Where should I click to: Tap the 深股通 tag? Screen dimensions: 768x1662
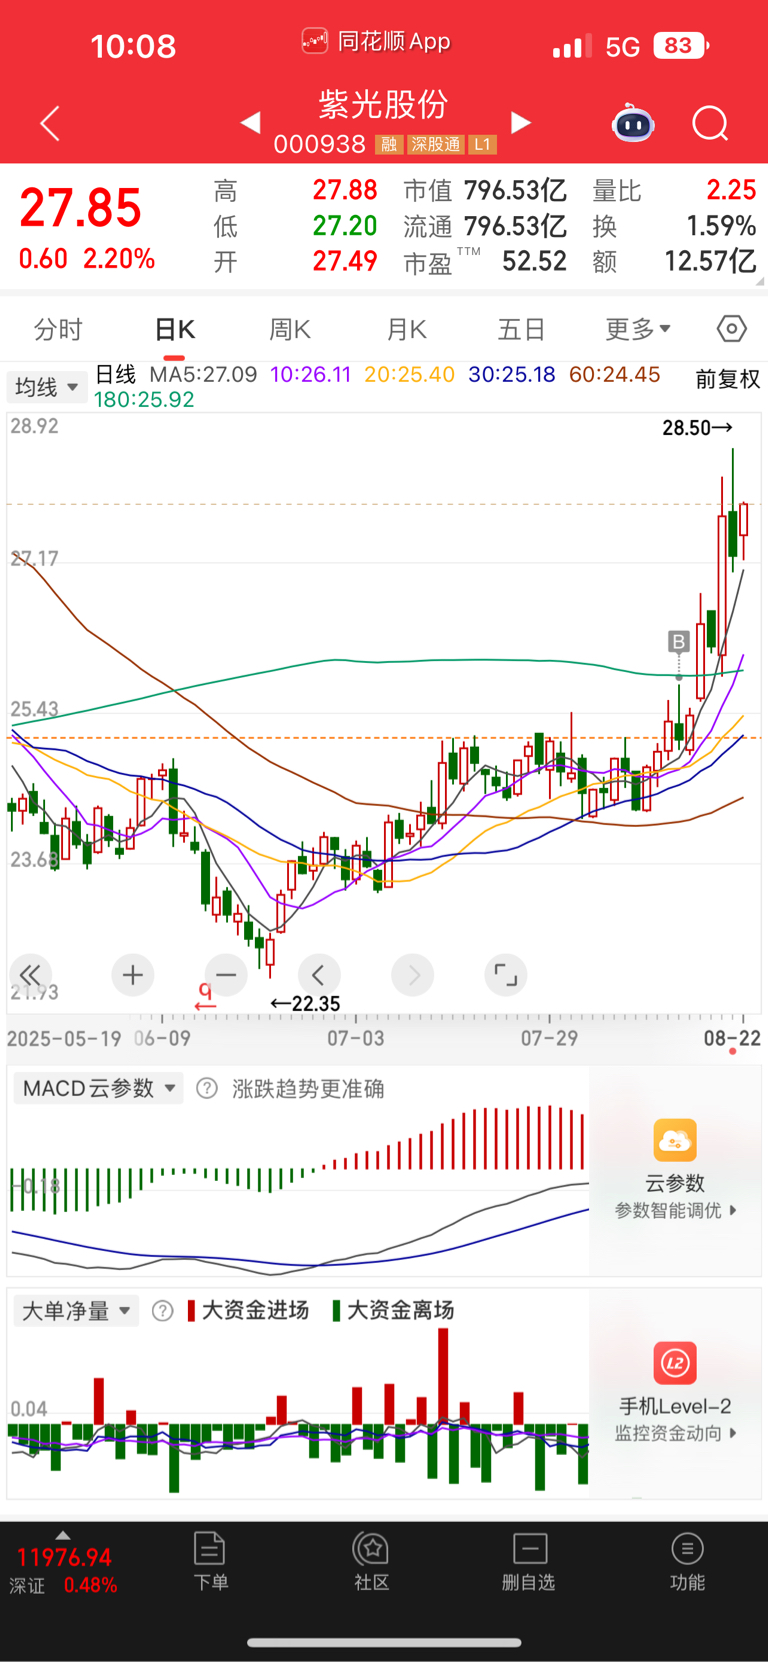[435, 145]
